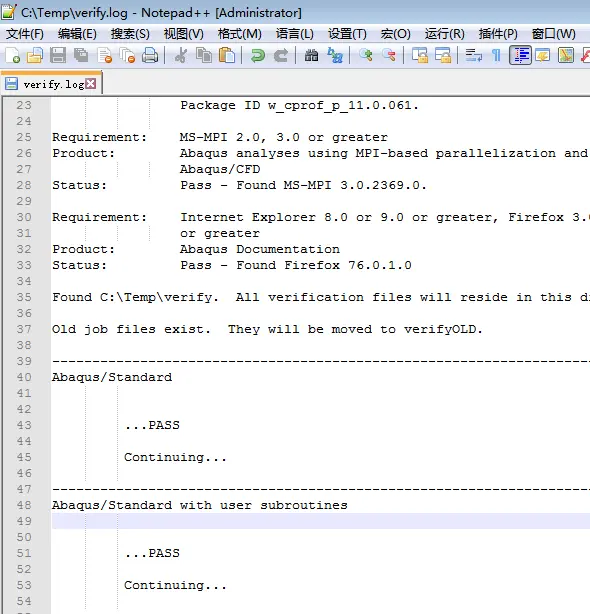This screenshot has height=614, width=590.
Task: Open the user defined language icon
Action: coord(543,56)
